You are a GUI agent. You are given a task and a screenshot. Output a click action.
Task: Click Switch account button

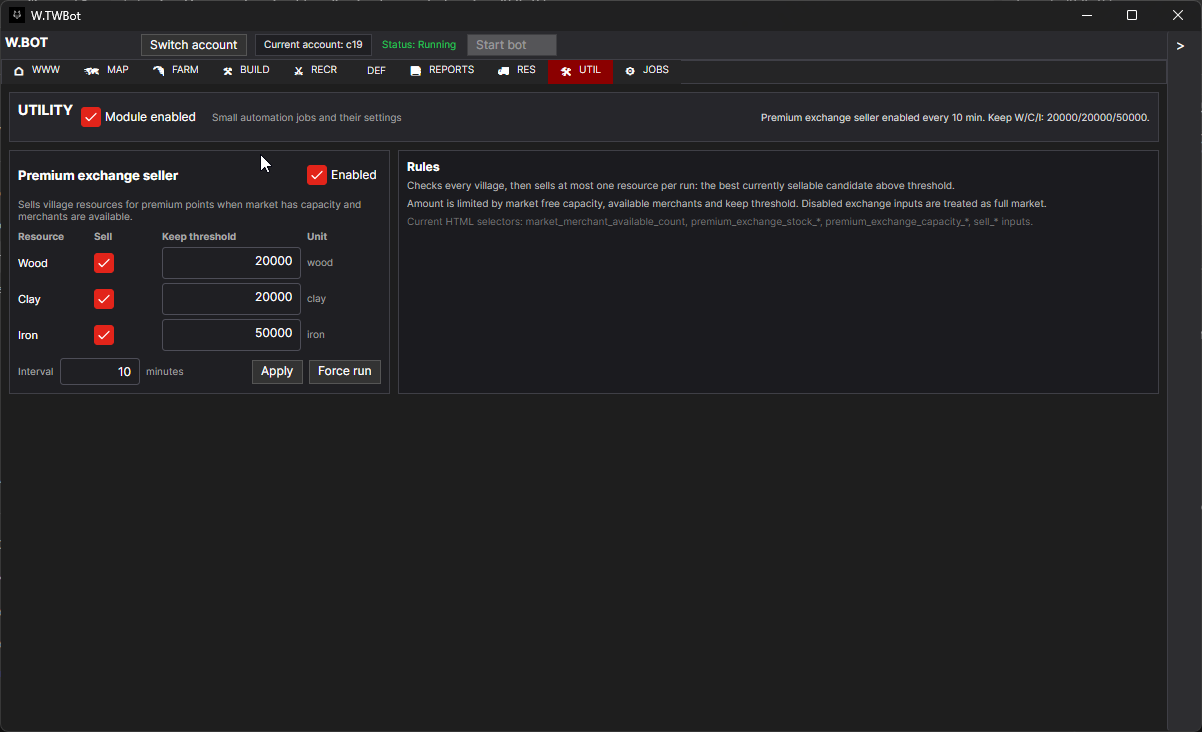click(194, 45)
